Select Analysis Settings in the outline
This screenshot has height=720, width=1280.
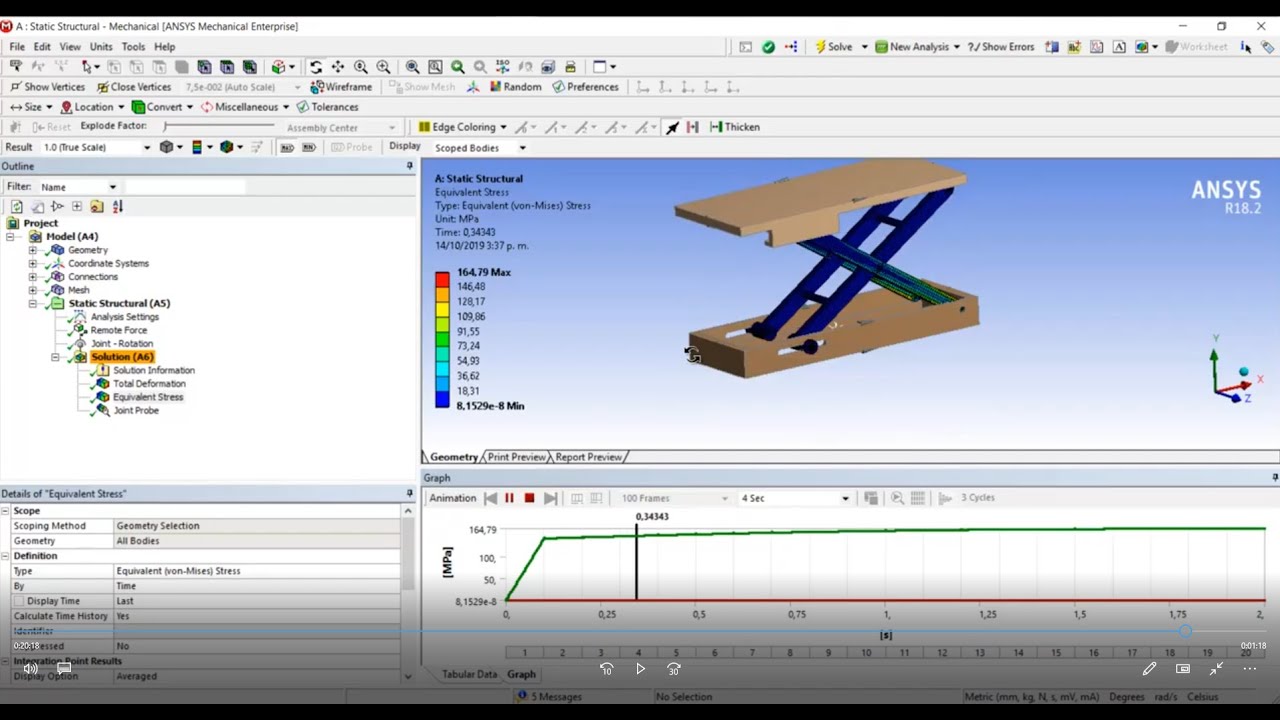(124, 317)
